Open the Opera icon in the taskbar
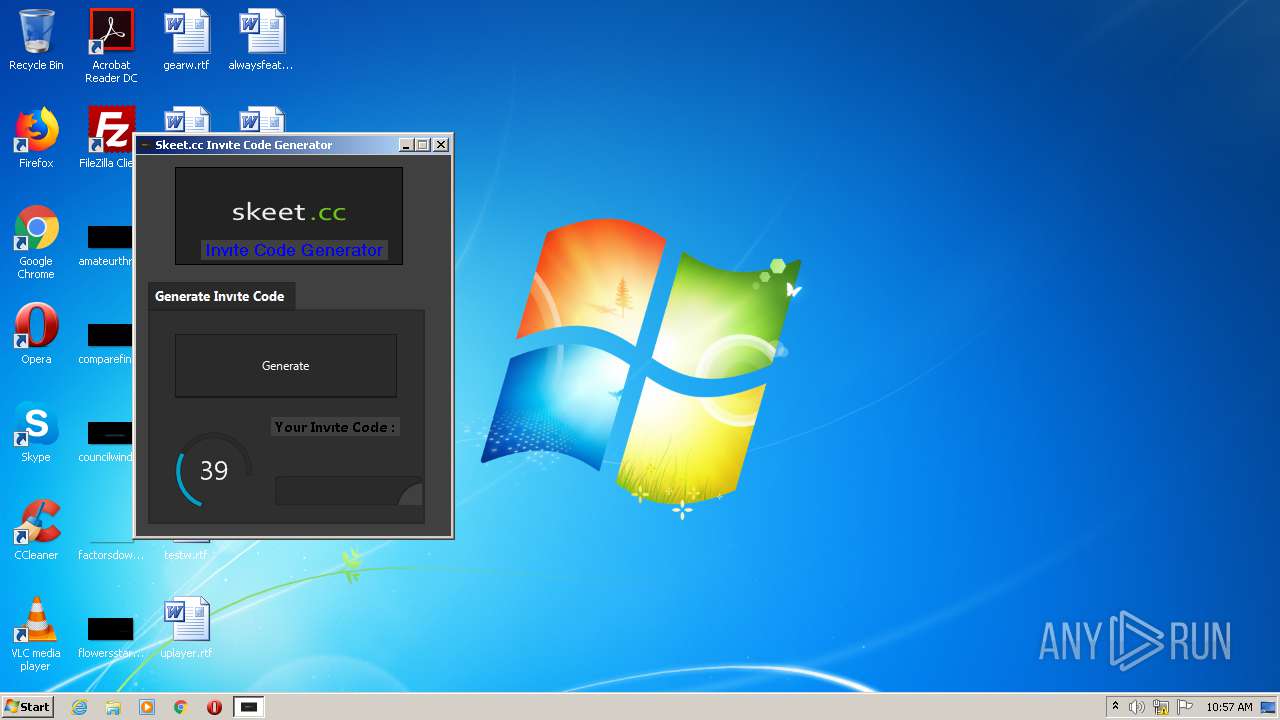Viewport: 1280px width, 720px height. click(214, 707)
